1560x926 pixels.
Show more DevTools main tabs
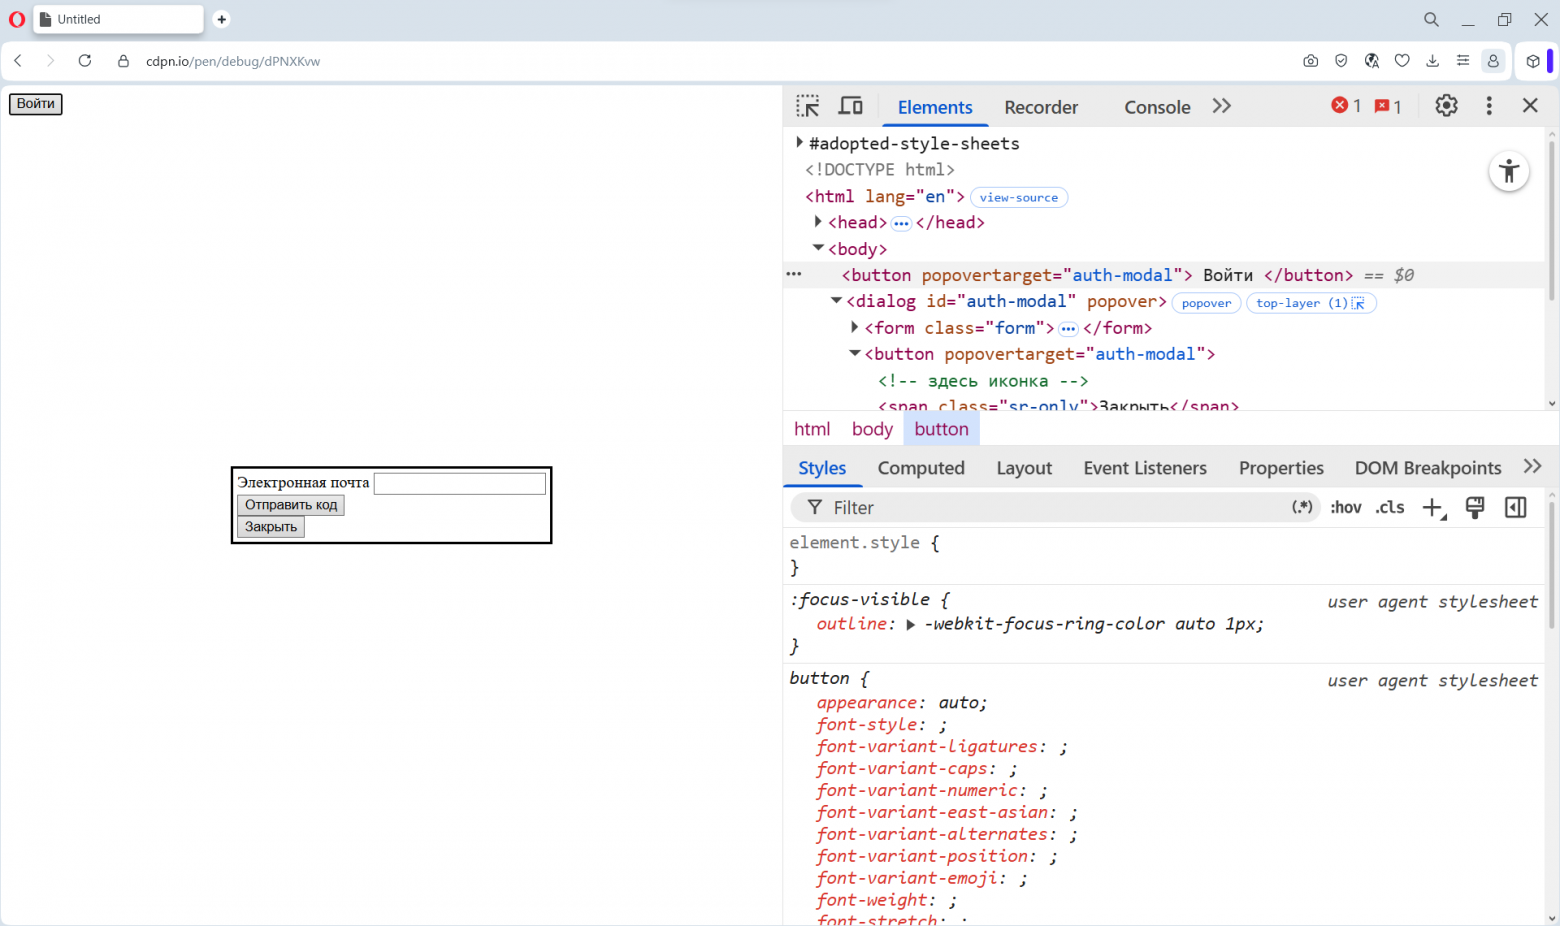(1222, 106)
